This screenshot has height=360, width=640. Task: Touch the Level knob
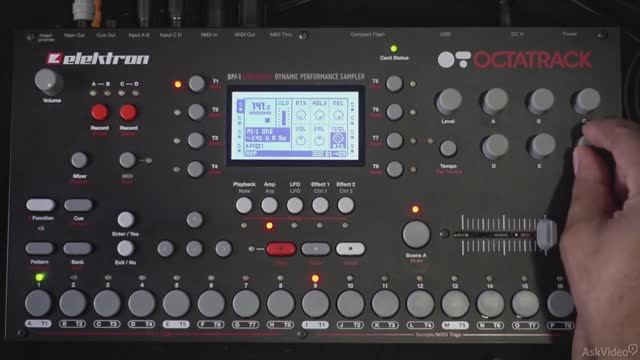(x=449, y=101)
